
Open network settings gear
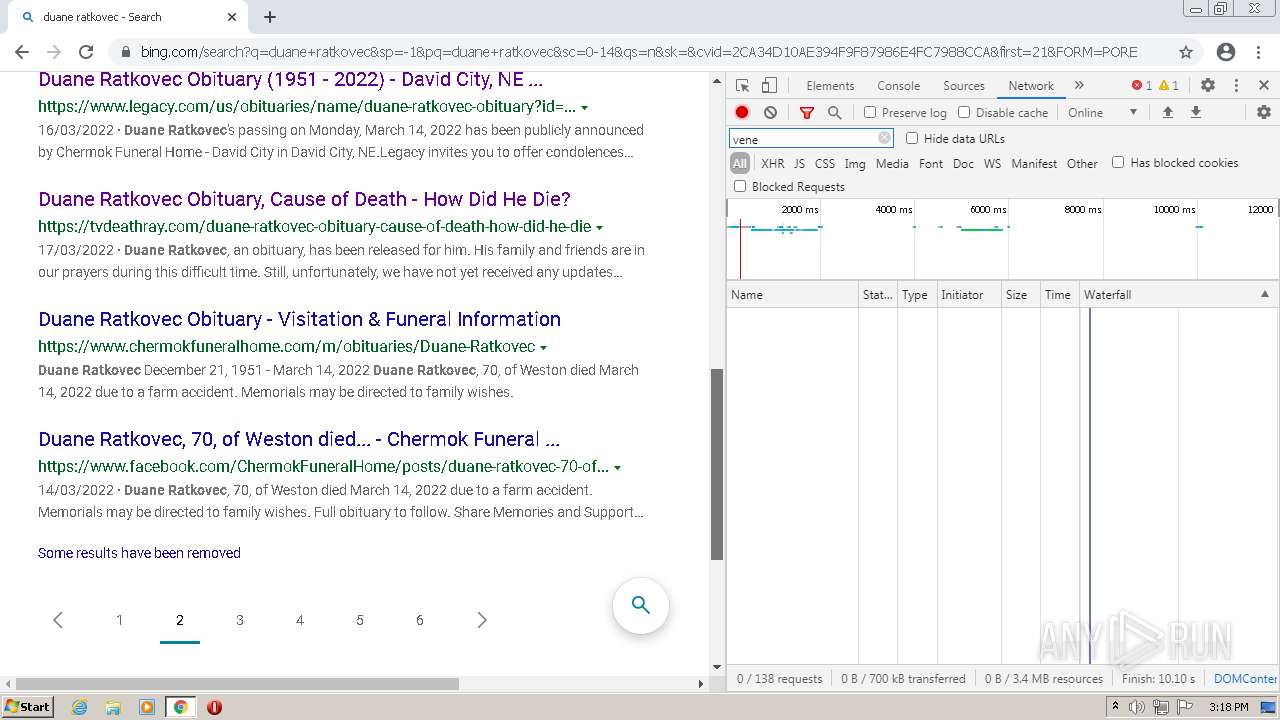[x=1264, y=112]
